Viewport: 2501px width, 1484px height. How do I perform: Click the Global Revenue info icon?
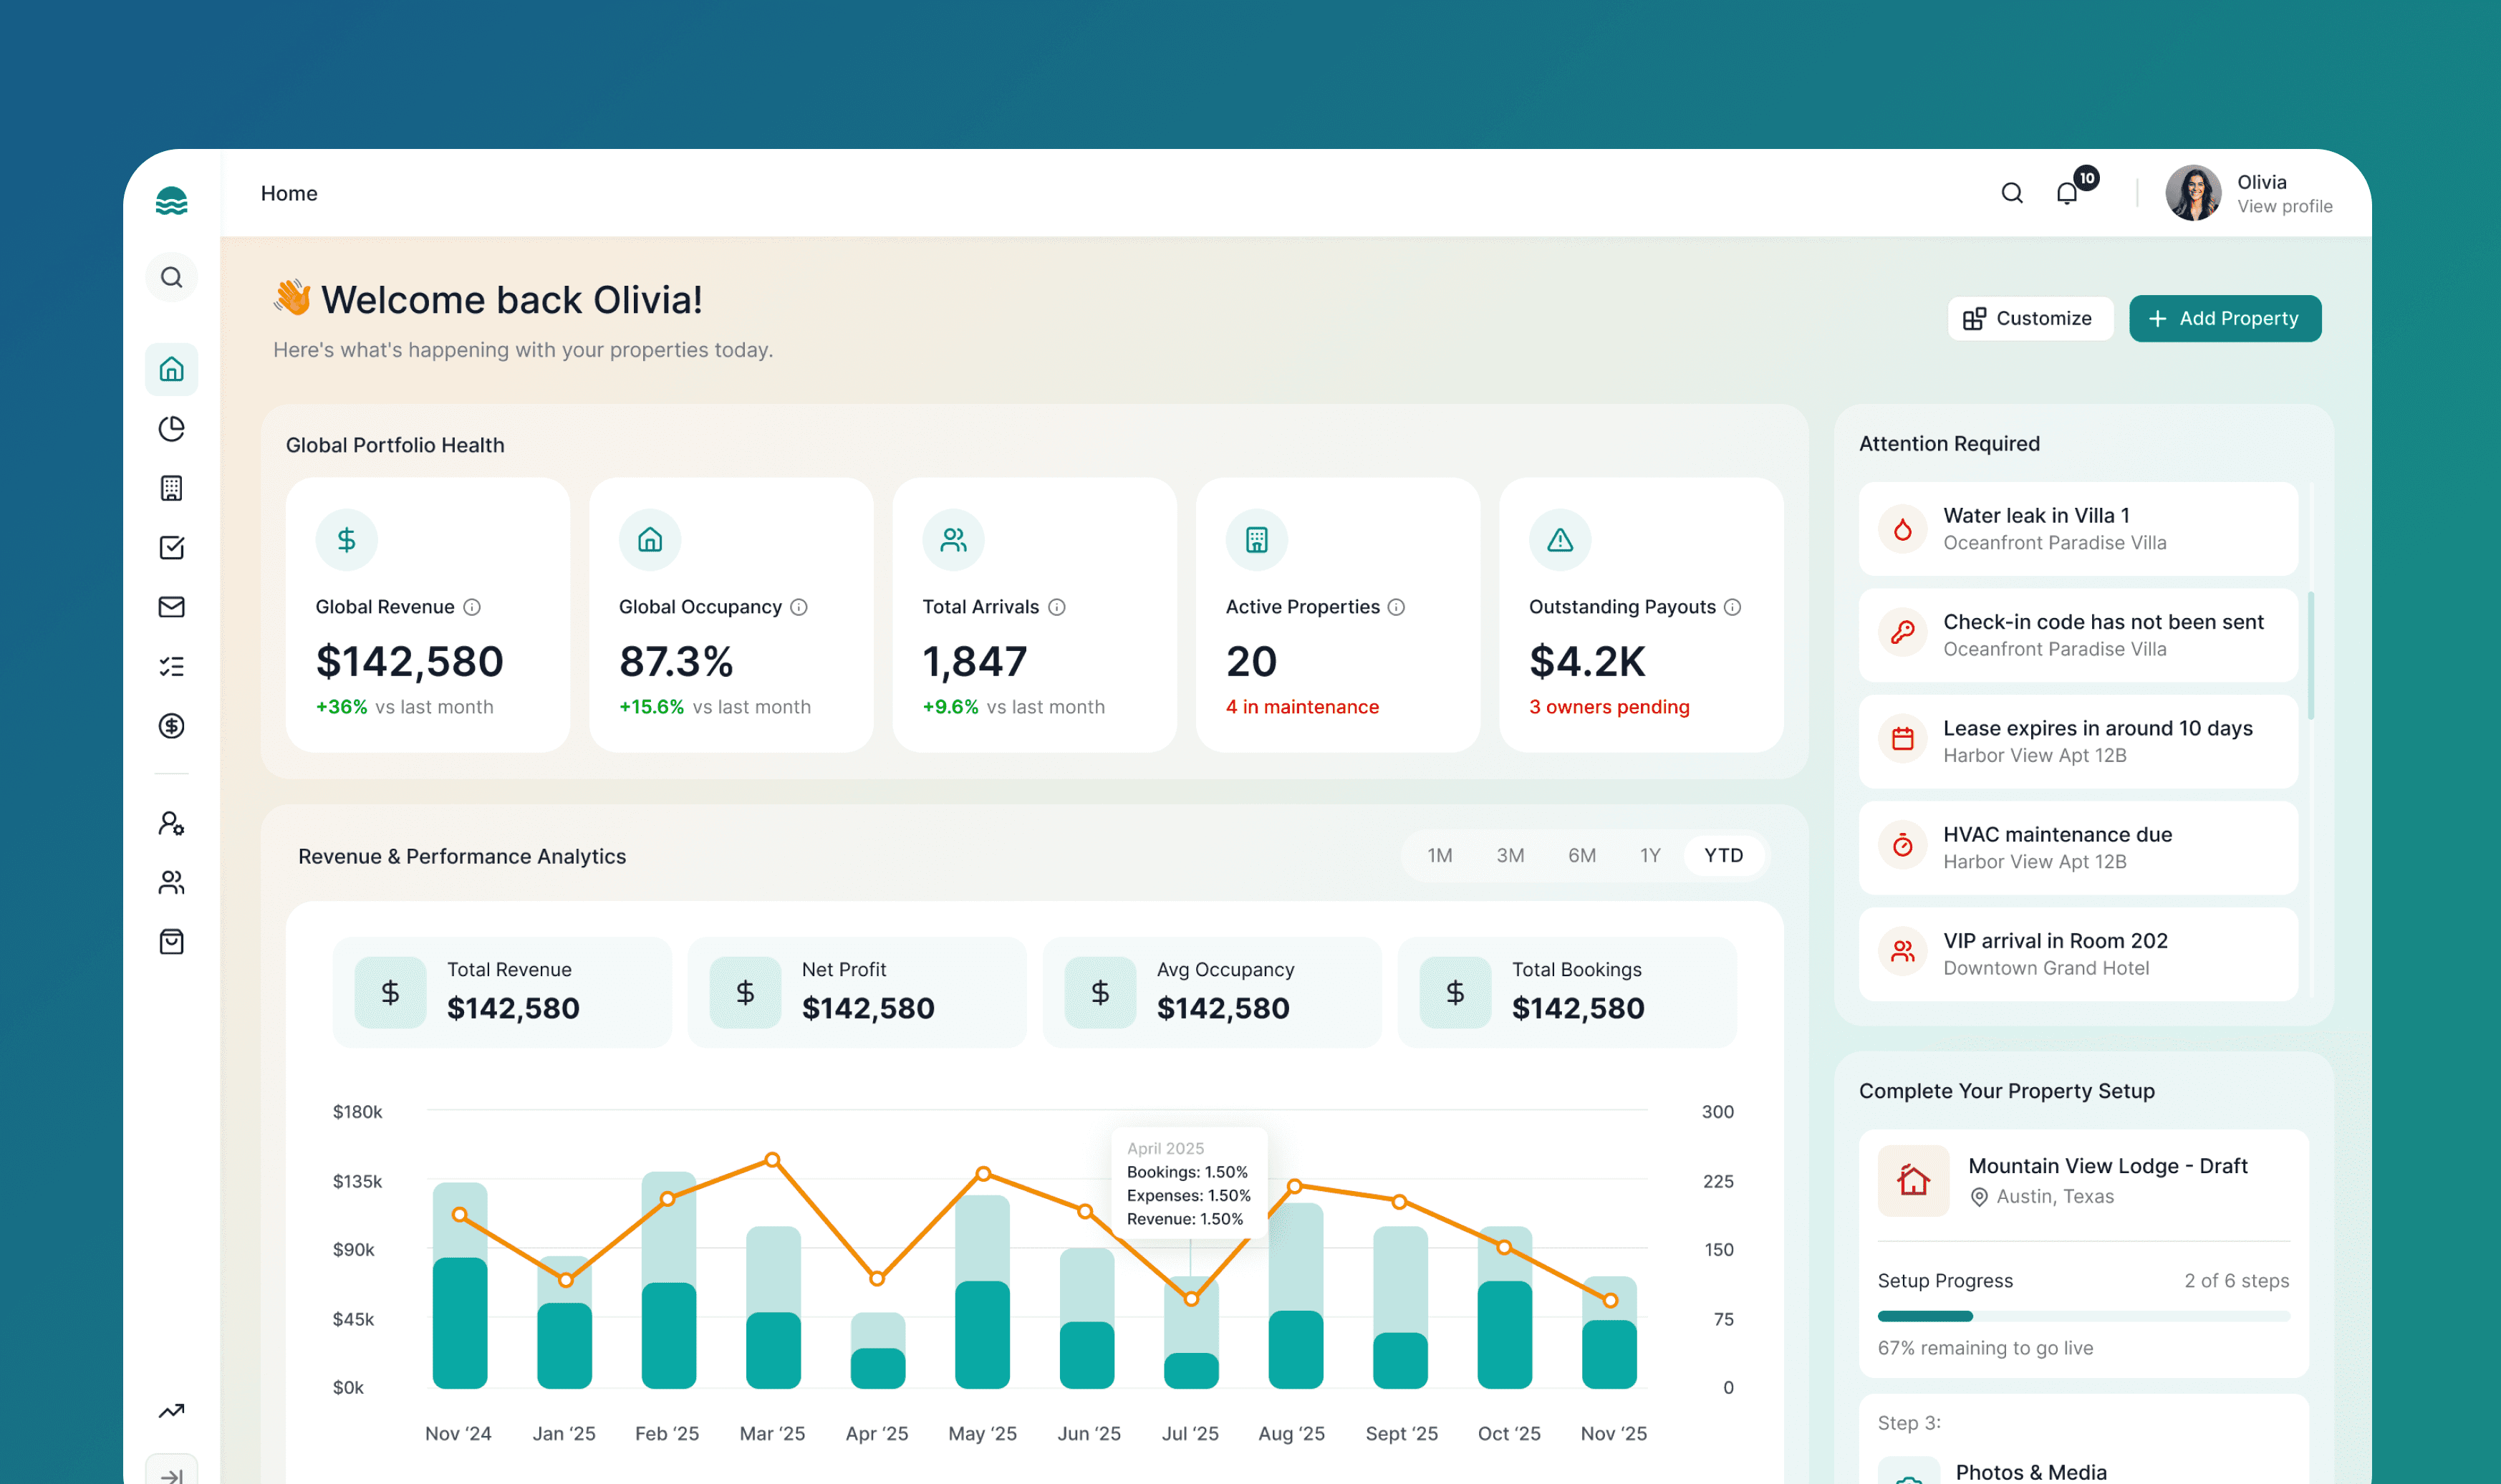(x=472, y=607)
